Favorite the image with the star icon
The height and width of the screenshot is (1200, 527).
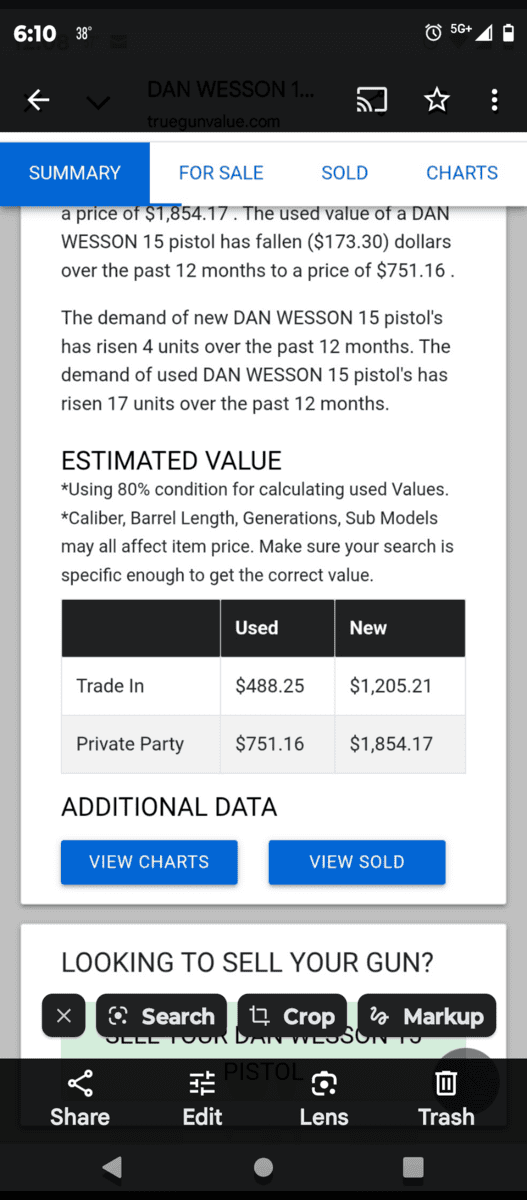click(x=437, y=100)
